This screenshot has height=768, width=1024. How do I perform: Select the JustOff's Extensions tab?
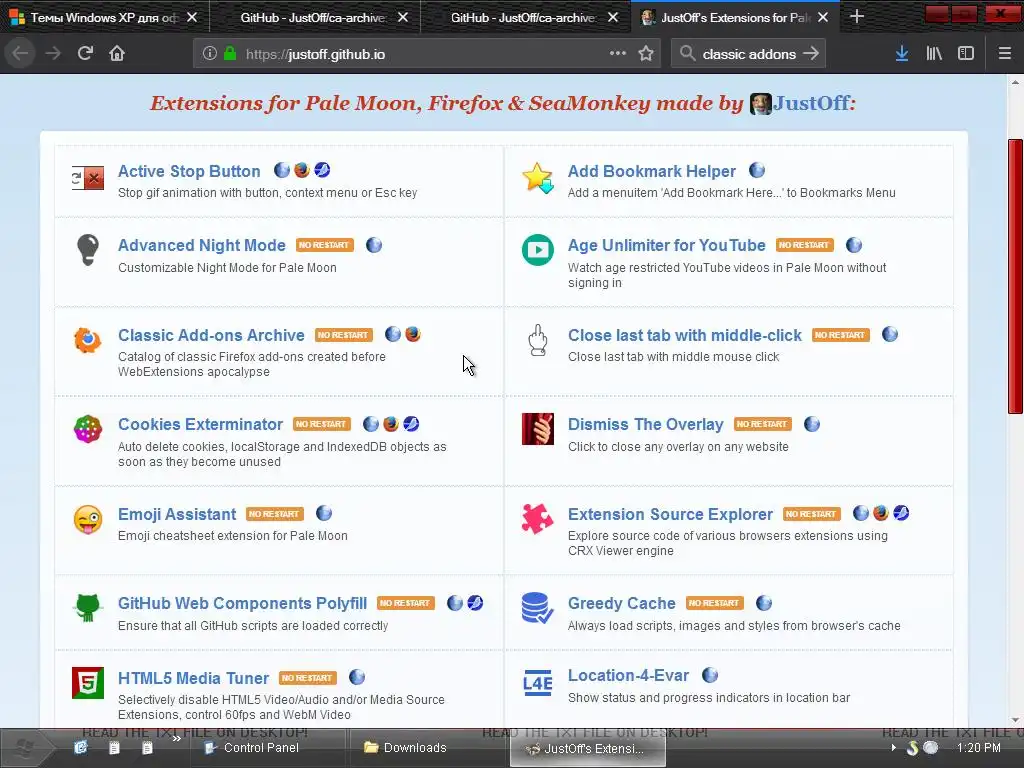coord(735,18)
